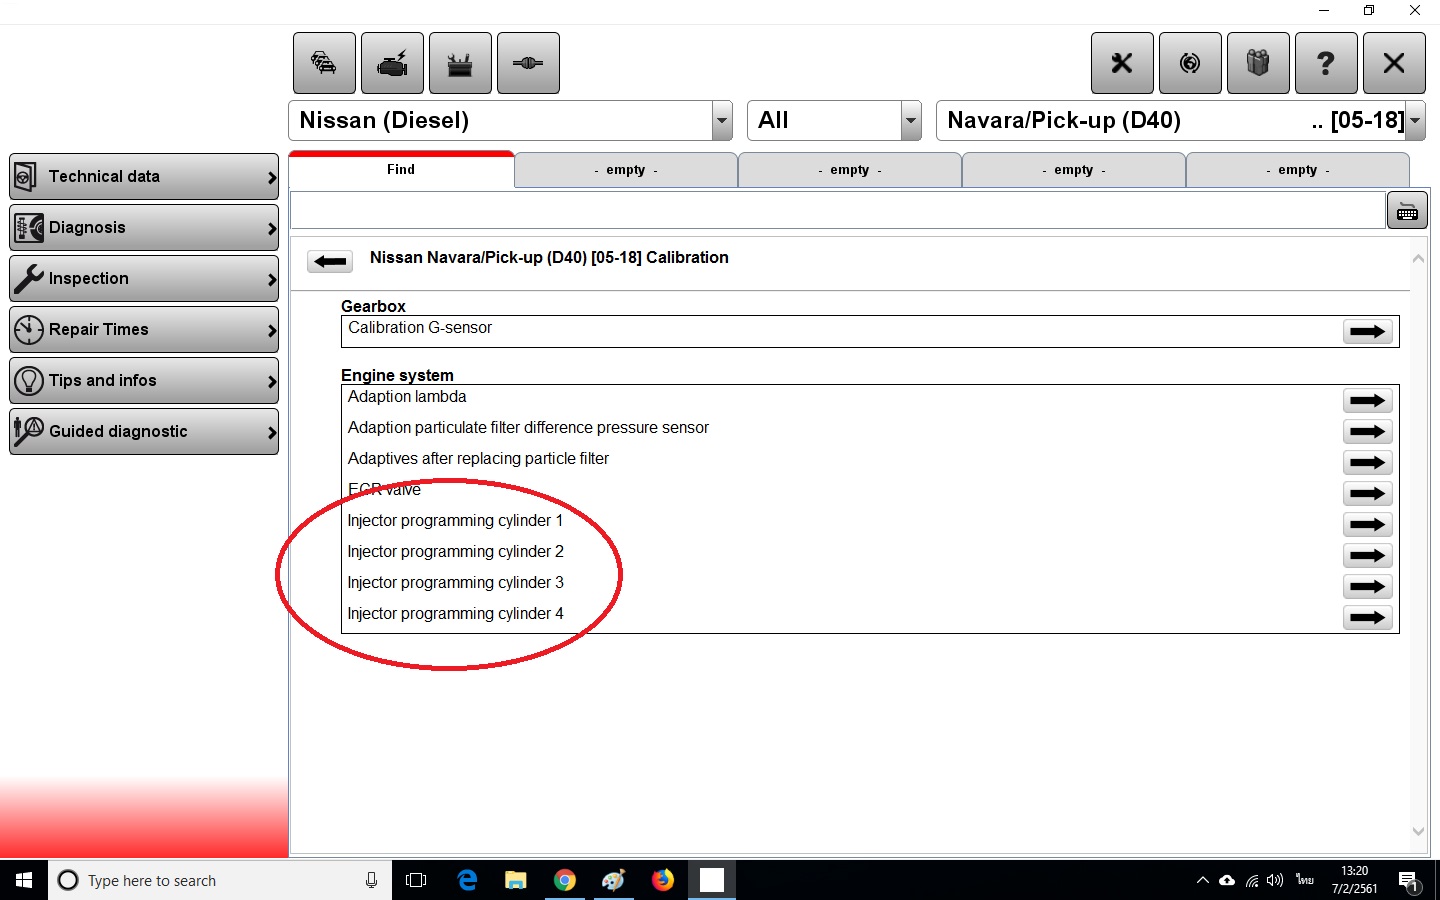
Task: Open Calibration G-sensor arrow
Action: tap(1368, 332)
